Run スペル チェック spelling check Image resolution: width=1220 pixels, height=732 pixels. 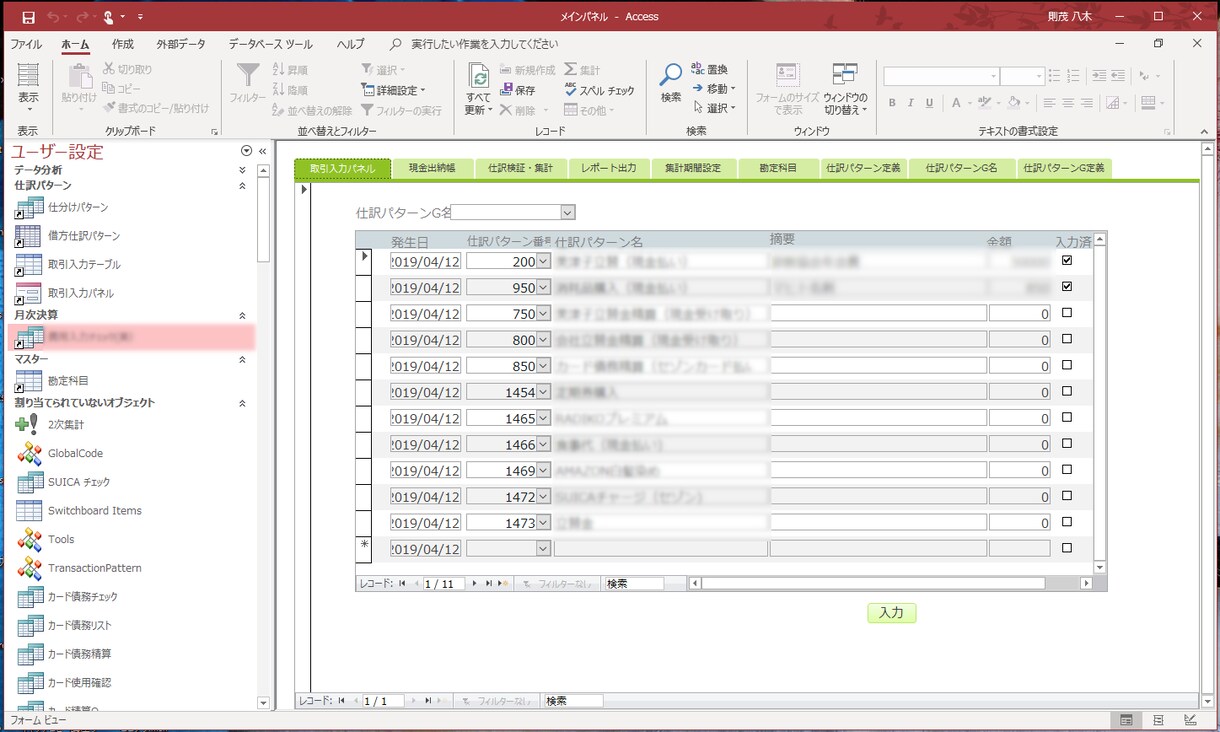[x=599, y=90]
